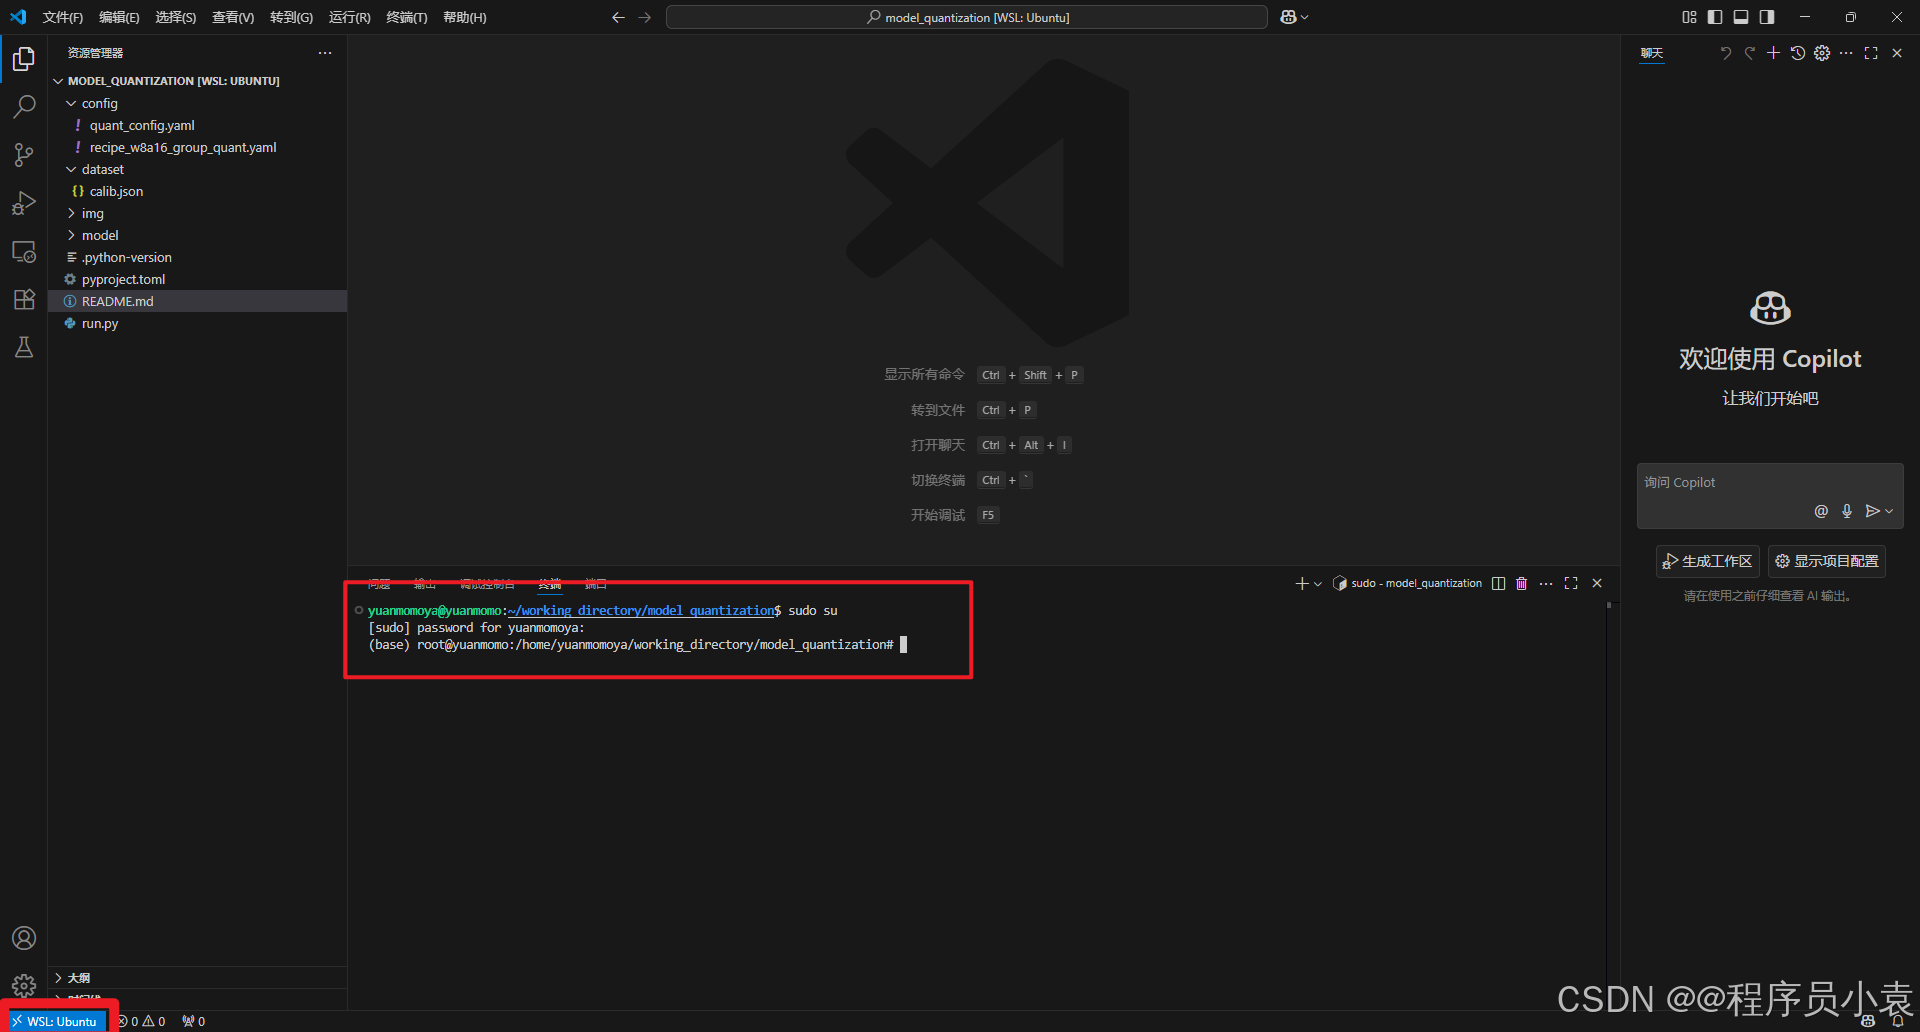Click the command center search box
The width and height of the screenshot is (1920, 1032).
pos(967,17)
